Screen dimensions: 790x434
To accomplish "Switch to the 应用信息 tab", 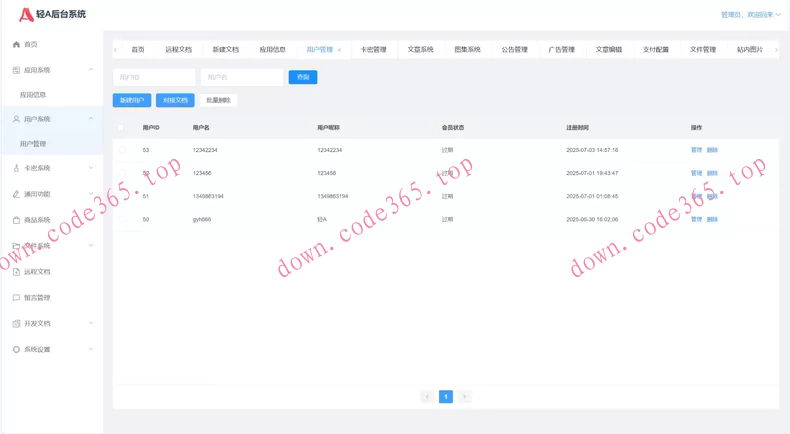I will [273, 49].
